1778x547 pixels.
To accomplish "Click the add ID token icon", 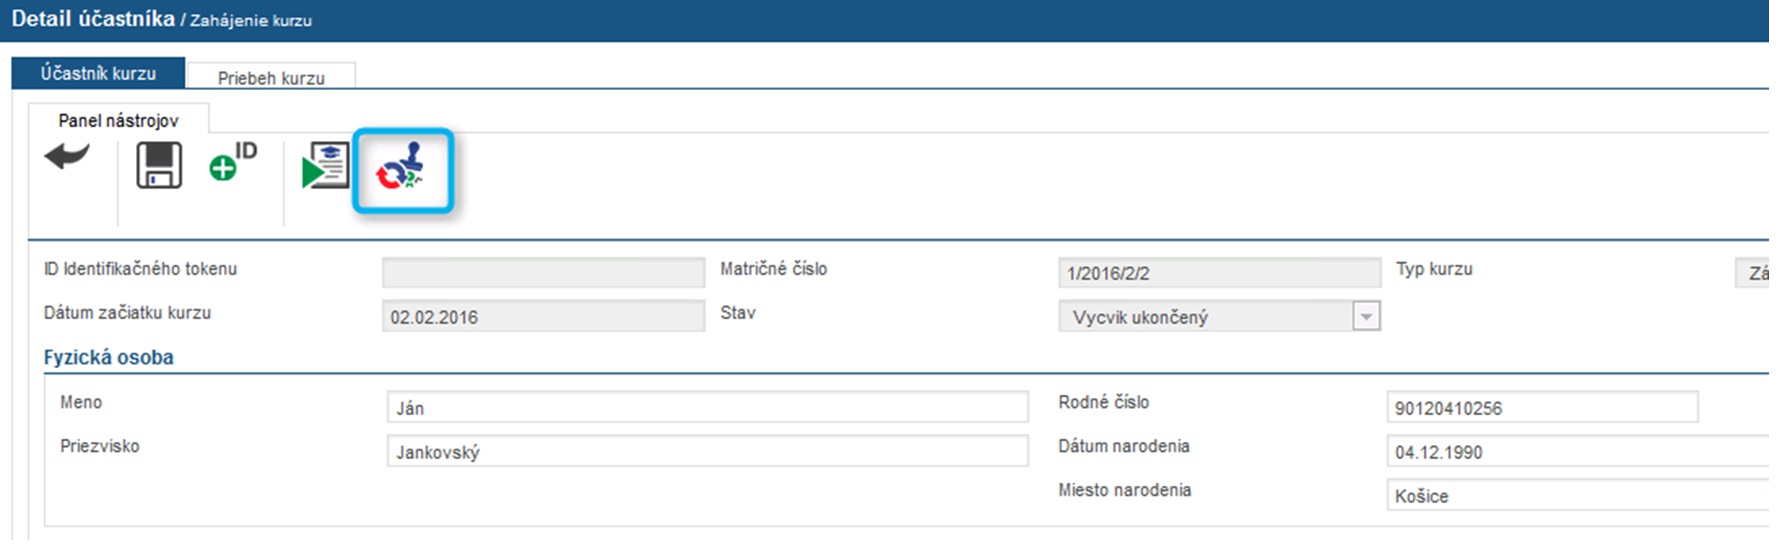I will tap(232, 162).
